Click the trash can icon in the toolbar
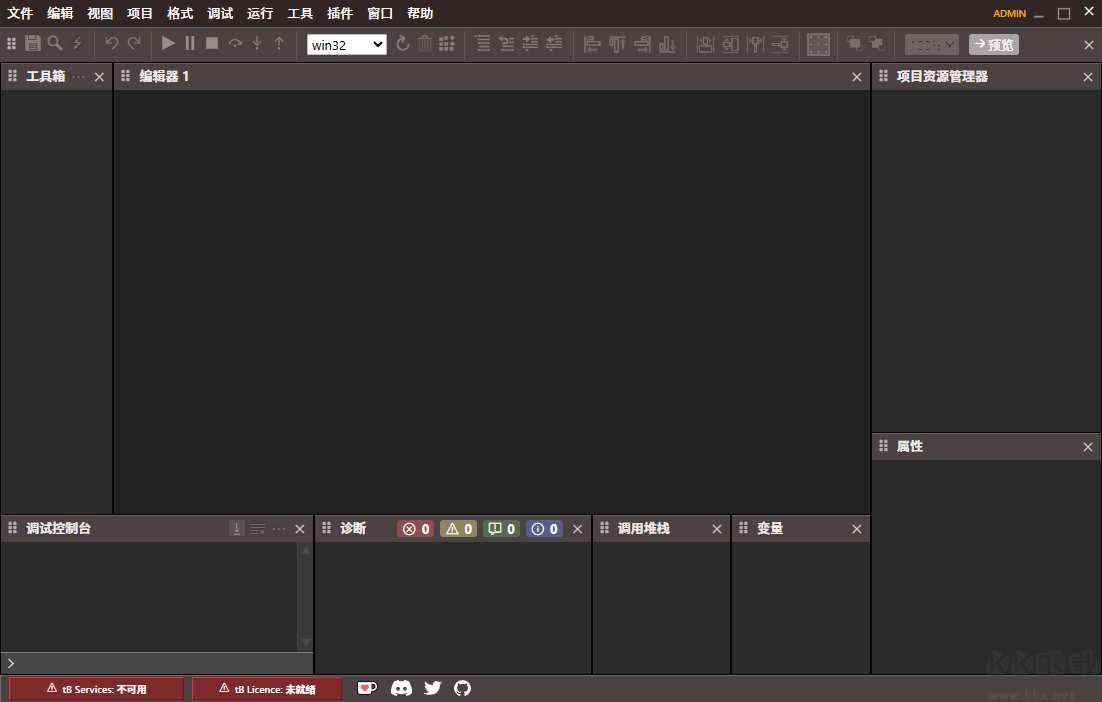 point(425,43)
